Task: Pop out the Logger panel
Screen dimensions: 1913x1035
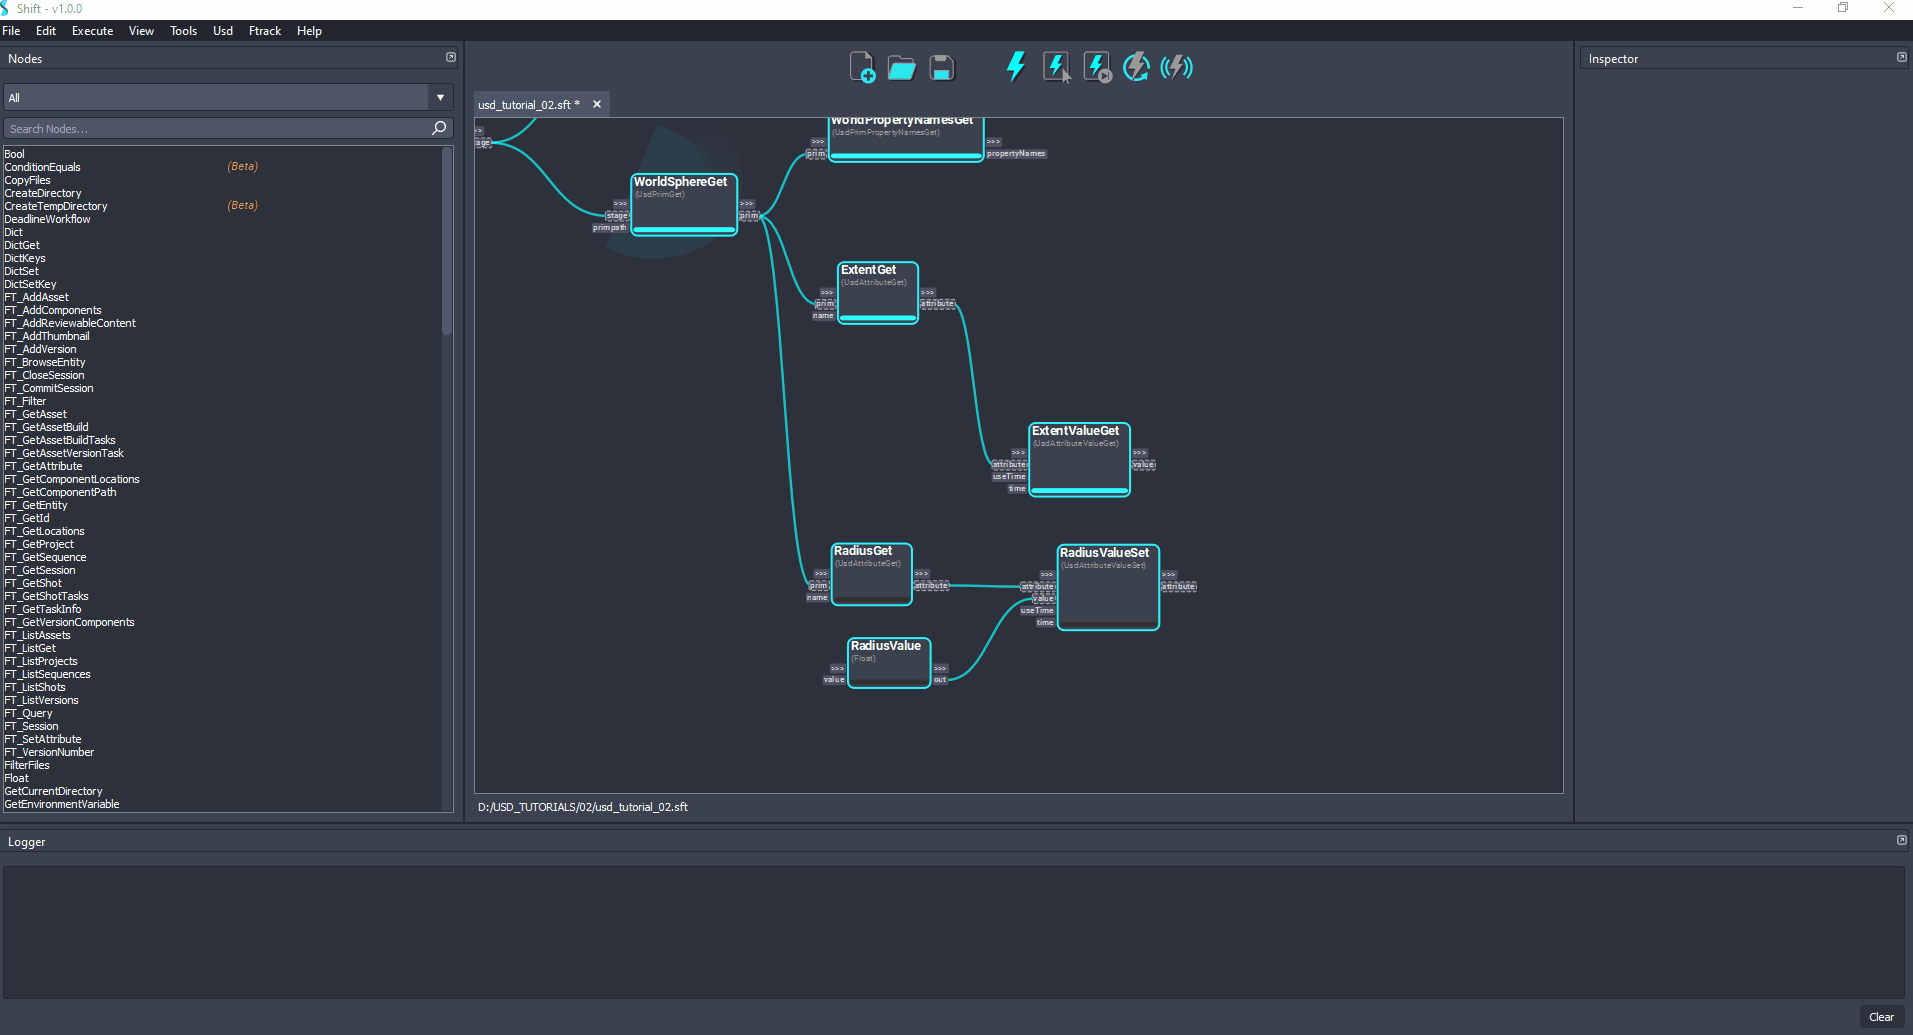Action: pyautogui.click(x=1900, y=840)
